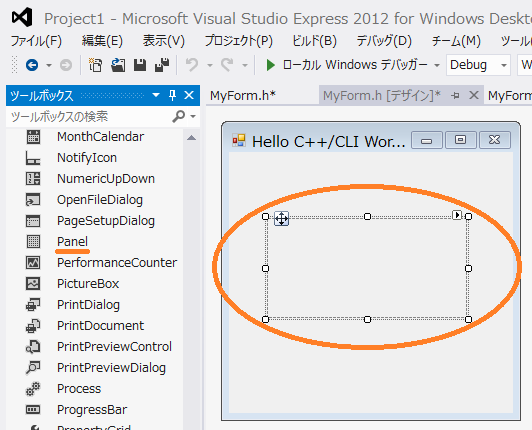The image size is (532, 430).
Task: Click the designer form's title bar text
Action: coord(328,142)
